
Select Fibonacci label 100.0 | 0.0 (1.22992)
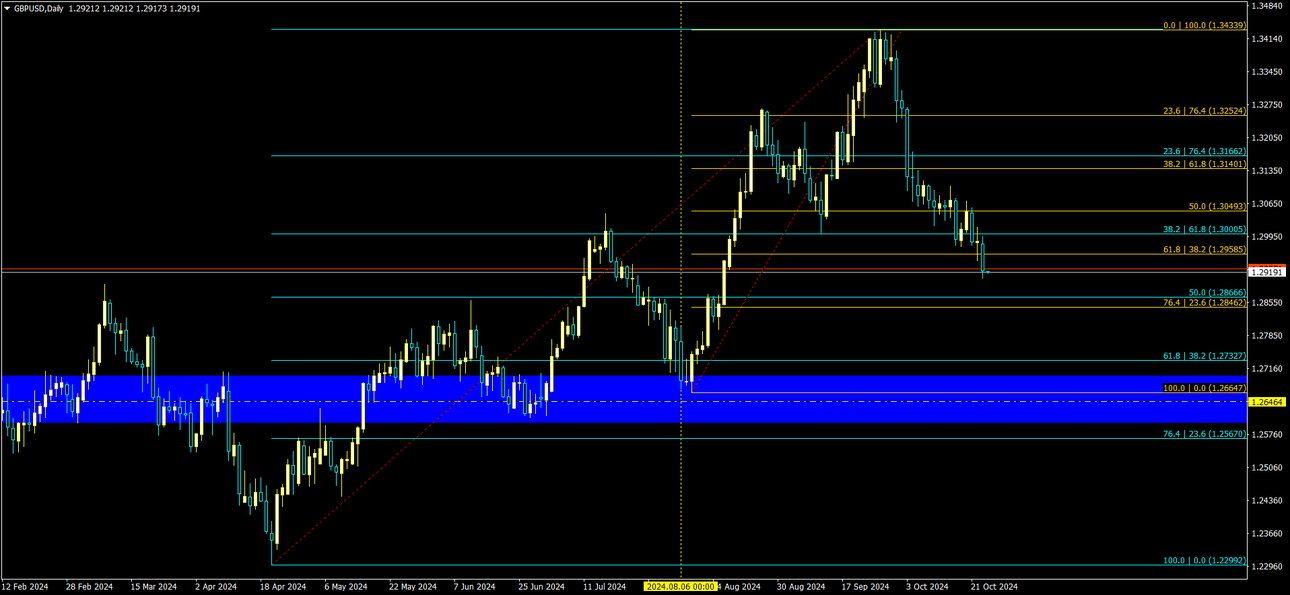pyautogui.click(x=1204, y=561)
